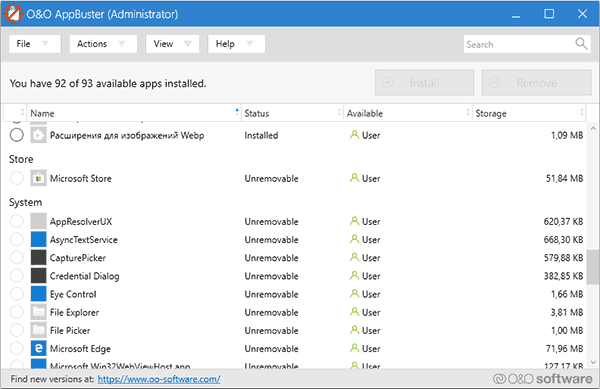Select the Microsoft Store checkbox
Screen dimensions: 600x389
click(x=16, y=178)
